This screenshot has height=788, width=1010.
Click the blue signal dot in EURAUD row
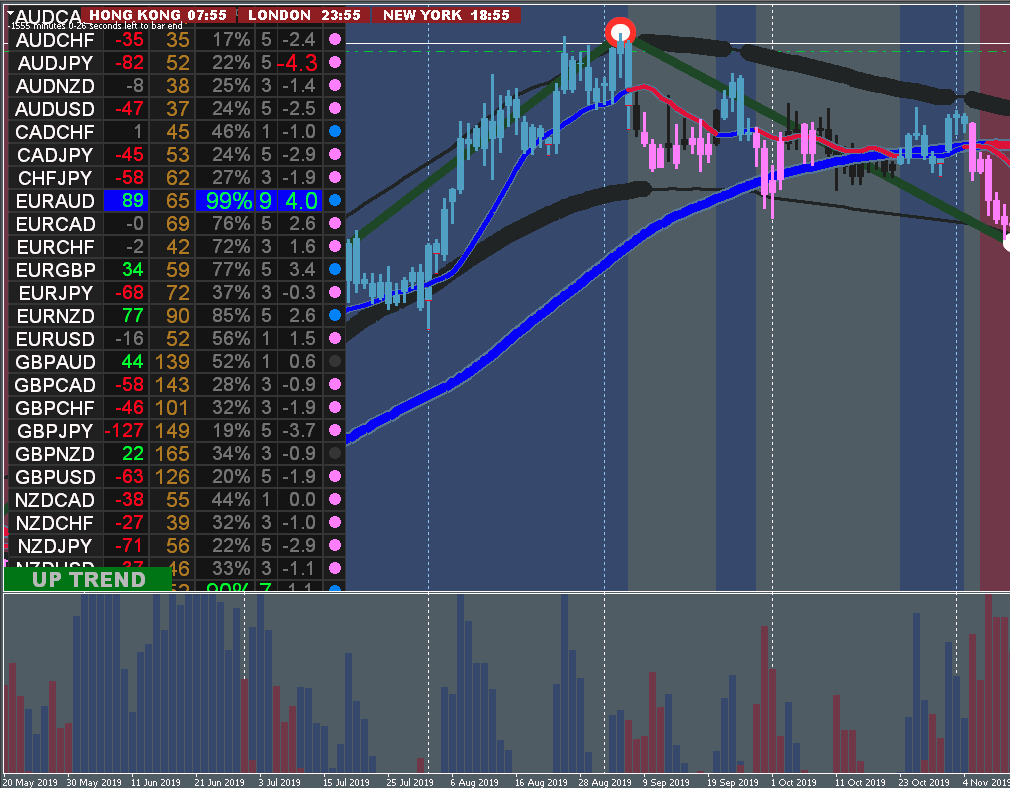(335, 200)
